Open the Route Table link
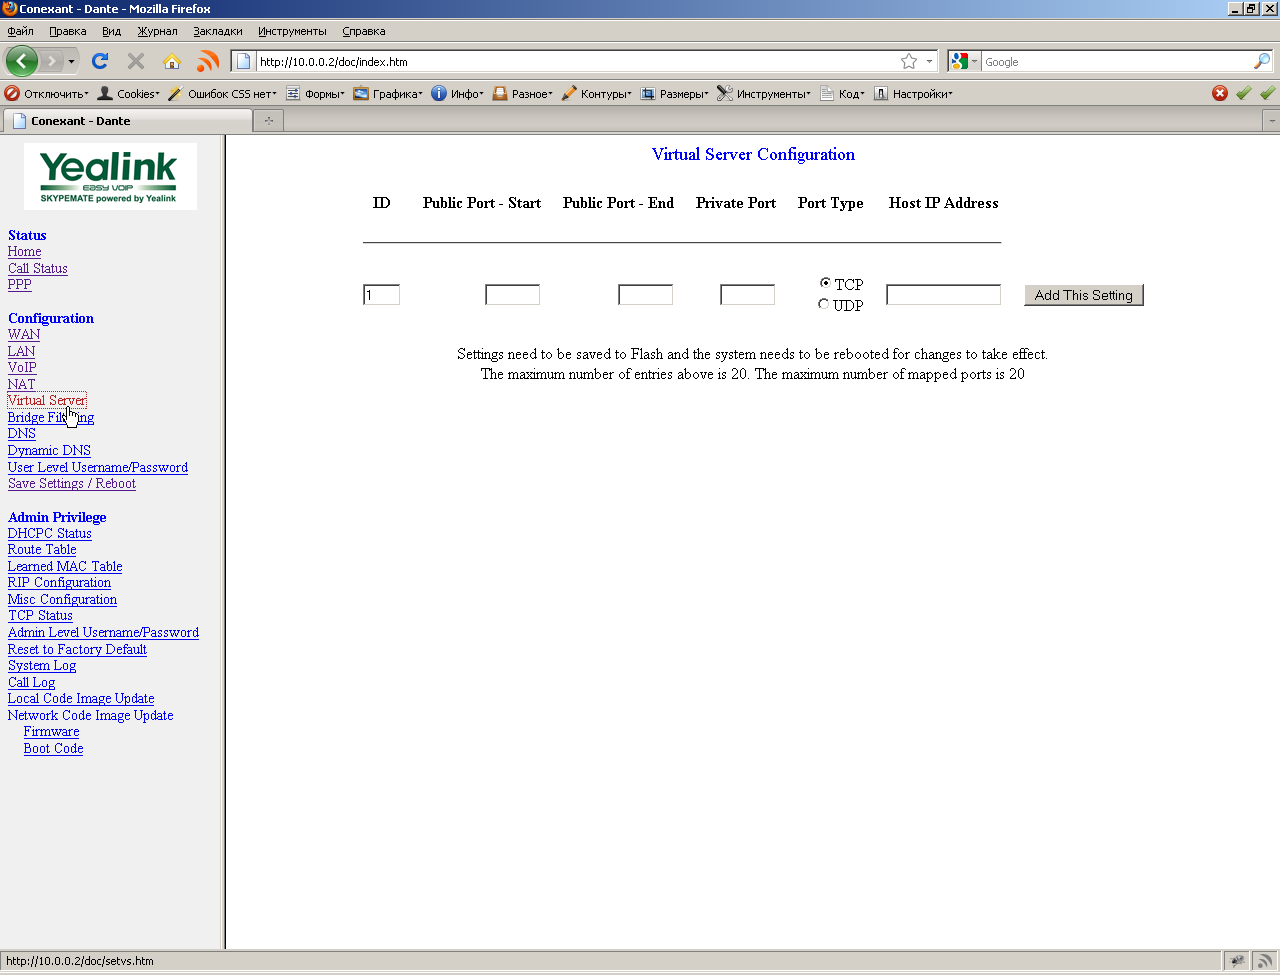This screenshot has height=975, width=1280. tap(42, 549)
